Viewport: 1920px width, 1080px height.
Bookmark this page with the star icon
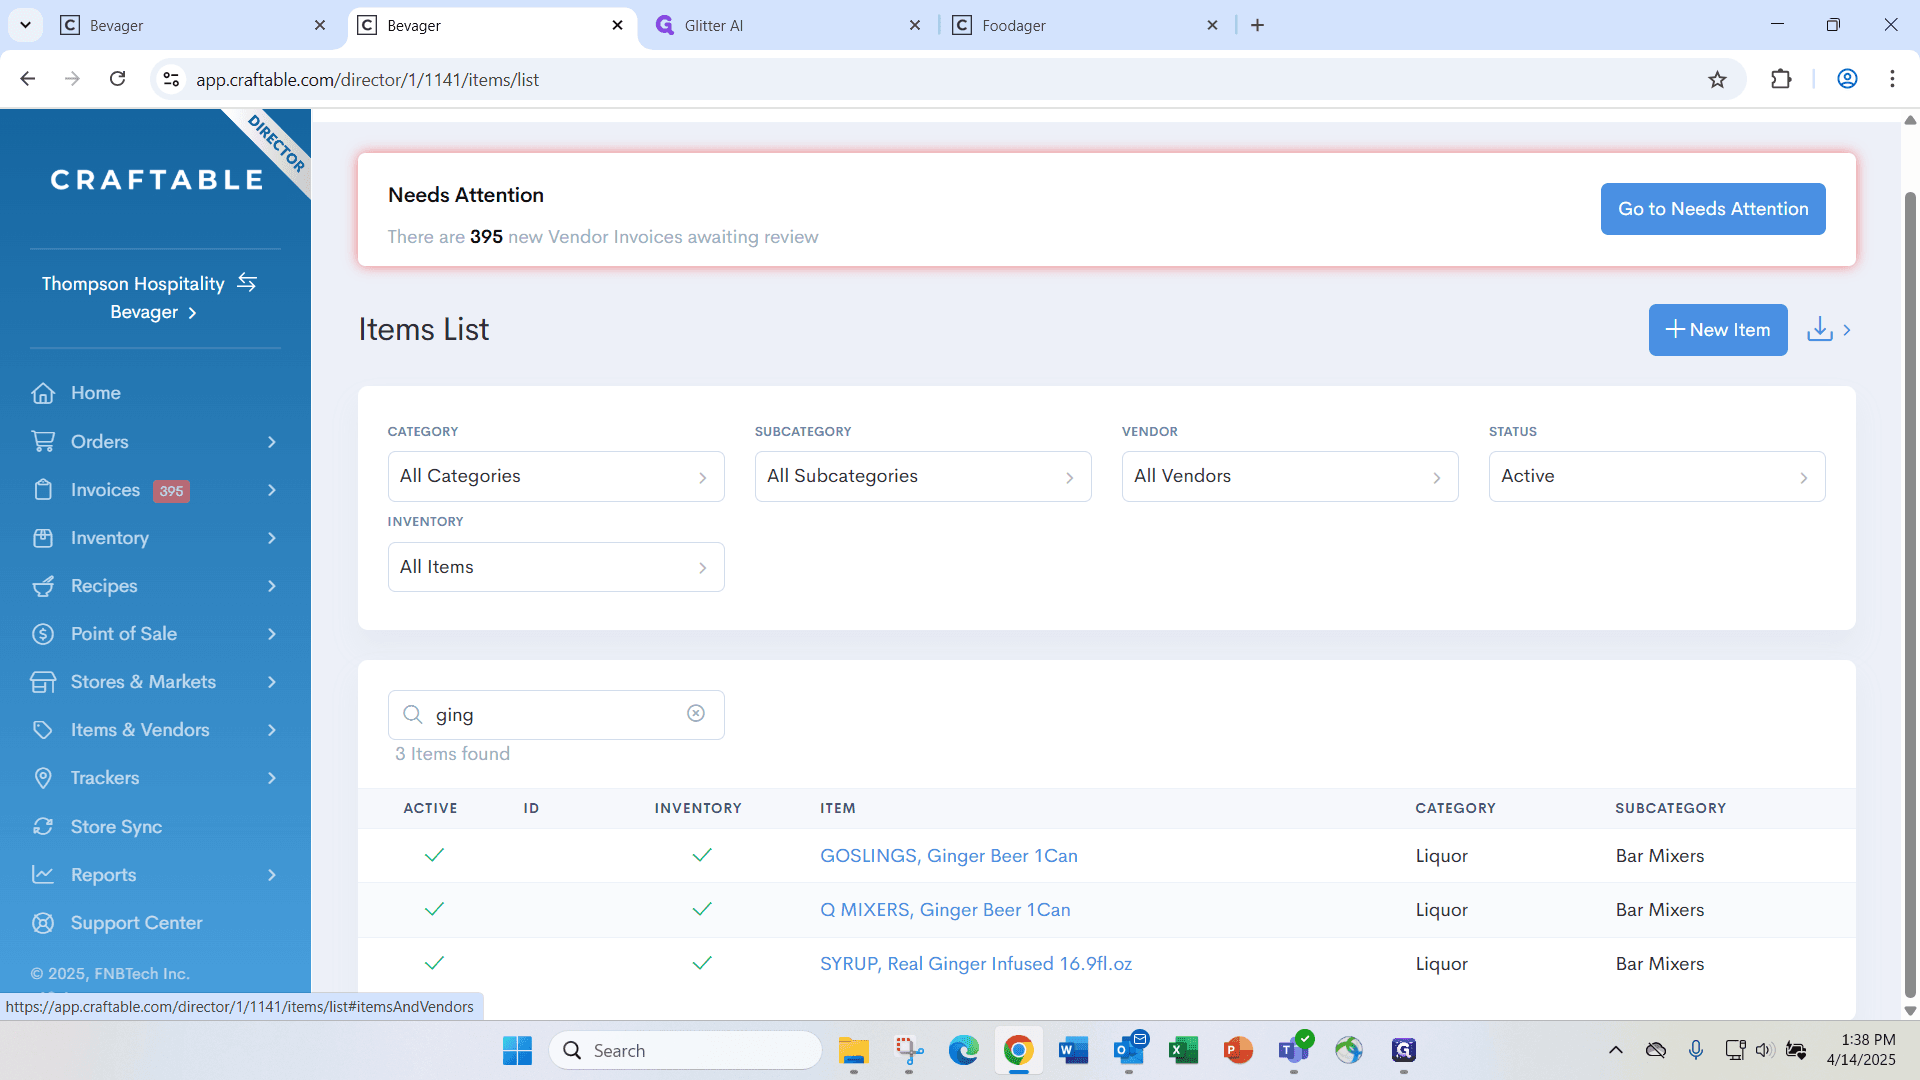point(1717,79)
